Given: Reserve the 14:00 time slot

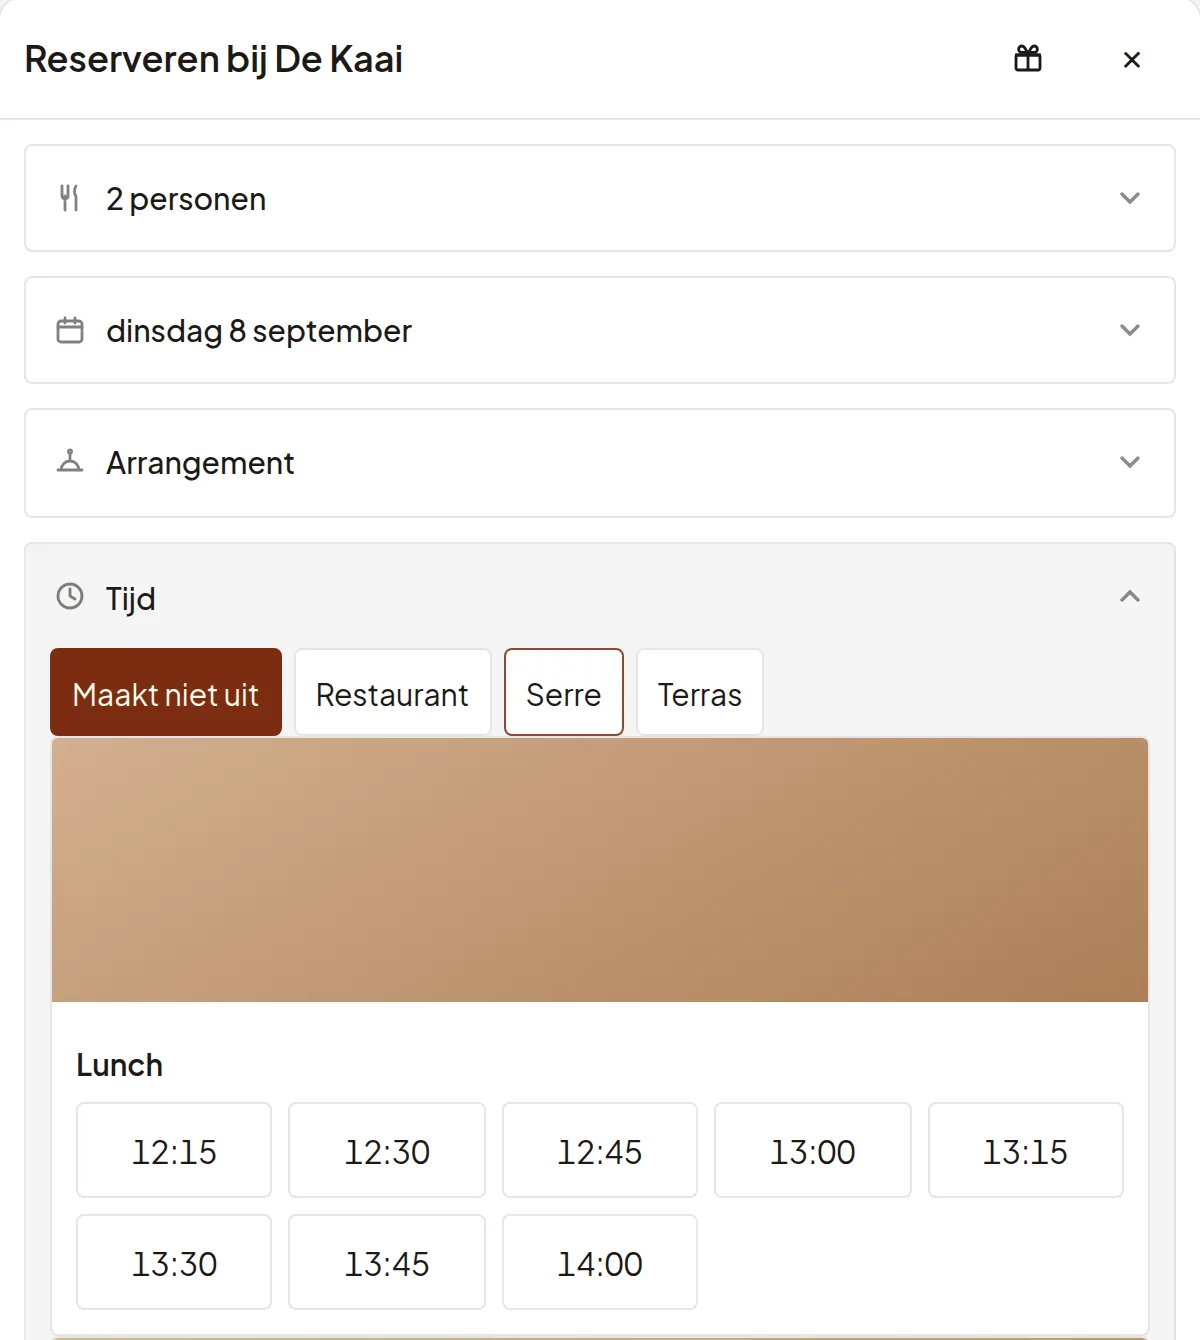Looking at the screenshot, I should pyautogui.click(x=600, y=1262).
